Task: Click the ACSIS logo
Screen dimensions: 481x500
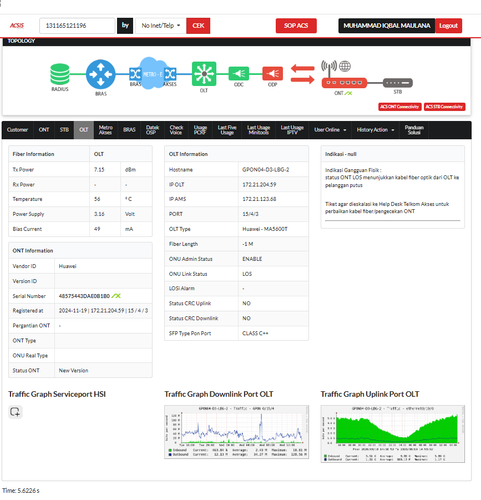Action: tap(17, 26)
